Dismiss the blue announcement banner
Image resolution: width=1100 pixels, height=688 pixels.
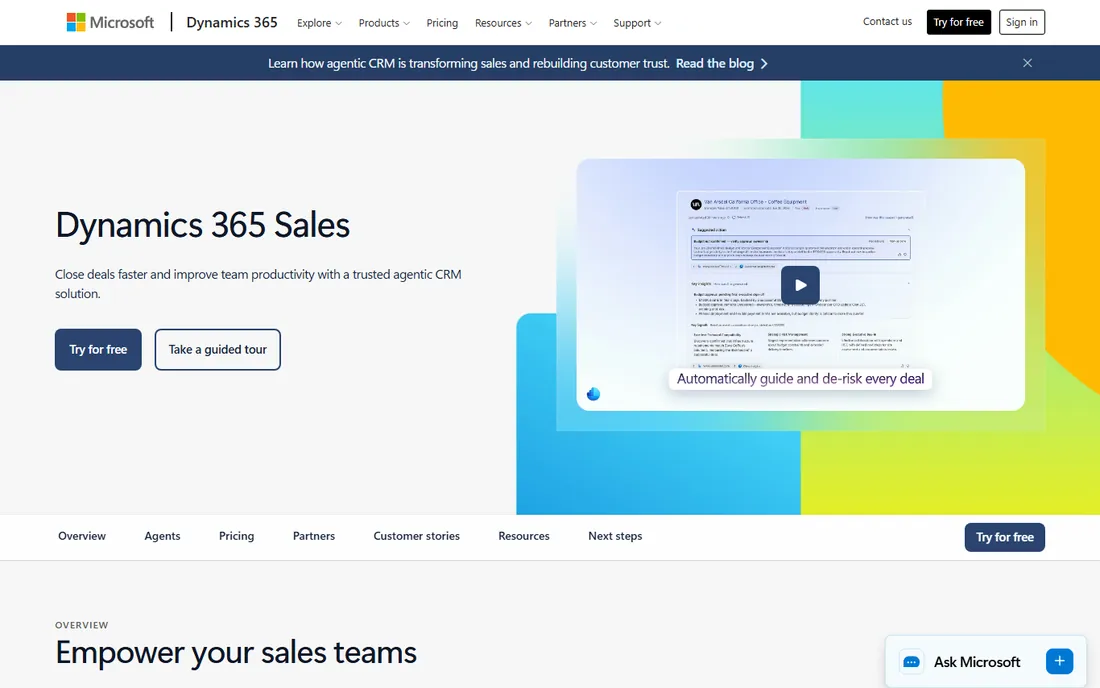point(1027,63)
